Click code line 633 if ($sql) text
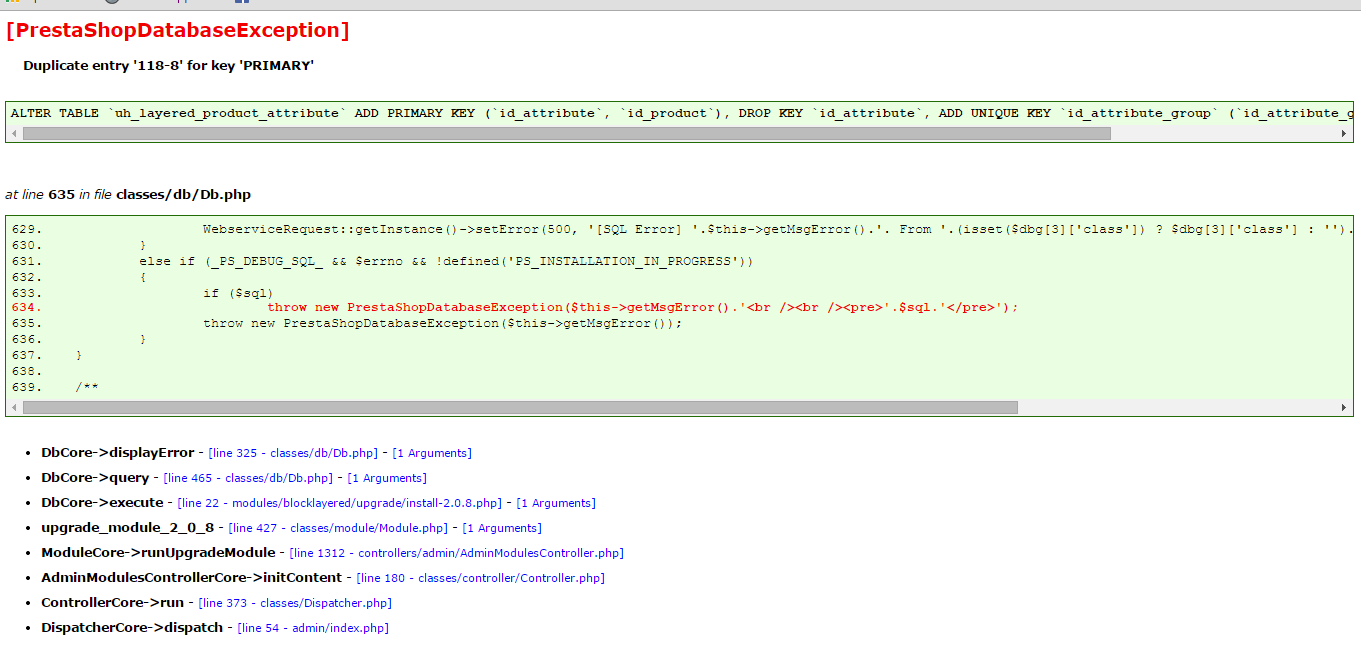Image resolution: width=1361 pixels, height=646 pixels. tap(238, 292)
